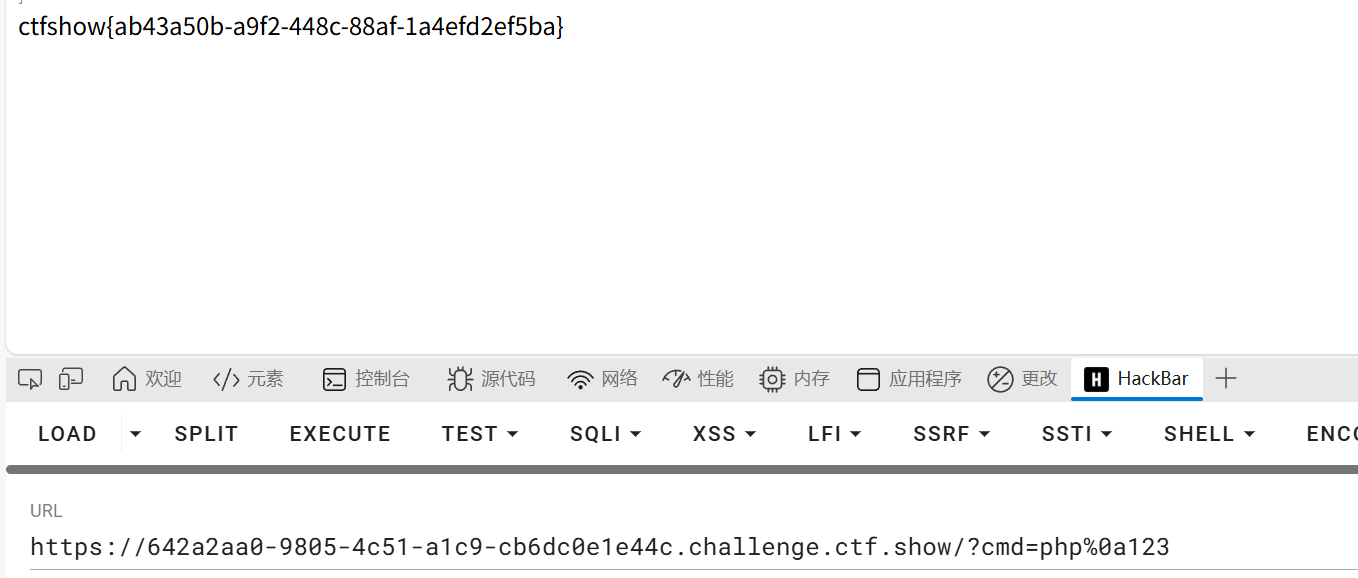Switch to the 元素 (Elements) tab
The width and height of the screenshot is (1358, 578).
click(248, 379)
